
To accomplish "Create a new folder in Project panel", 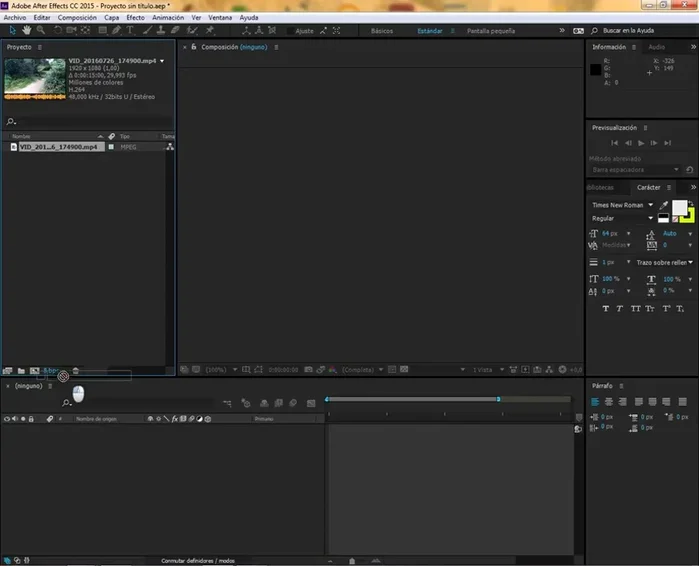I will tap(21, 371).
